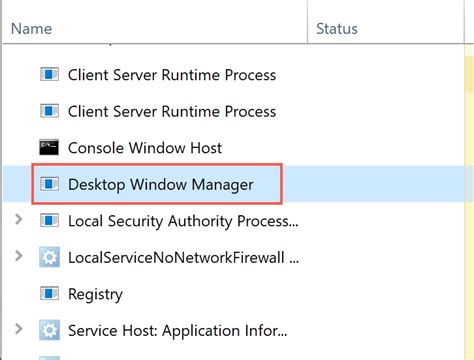
Task: Select the Desktop Window Manager row
Action: click(x=233, y=184)
